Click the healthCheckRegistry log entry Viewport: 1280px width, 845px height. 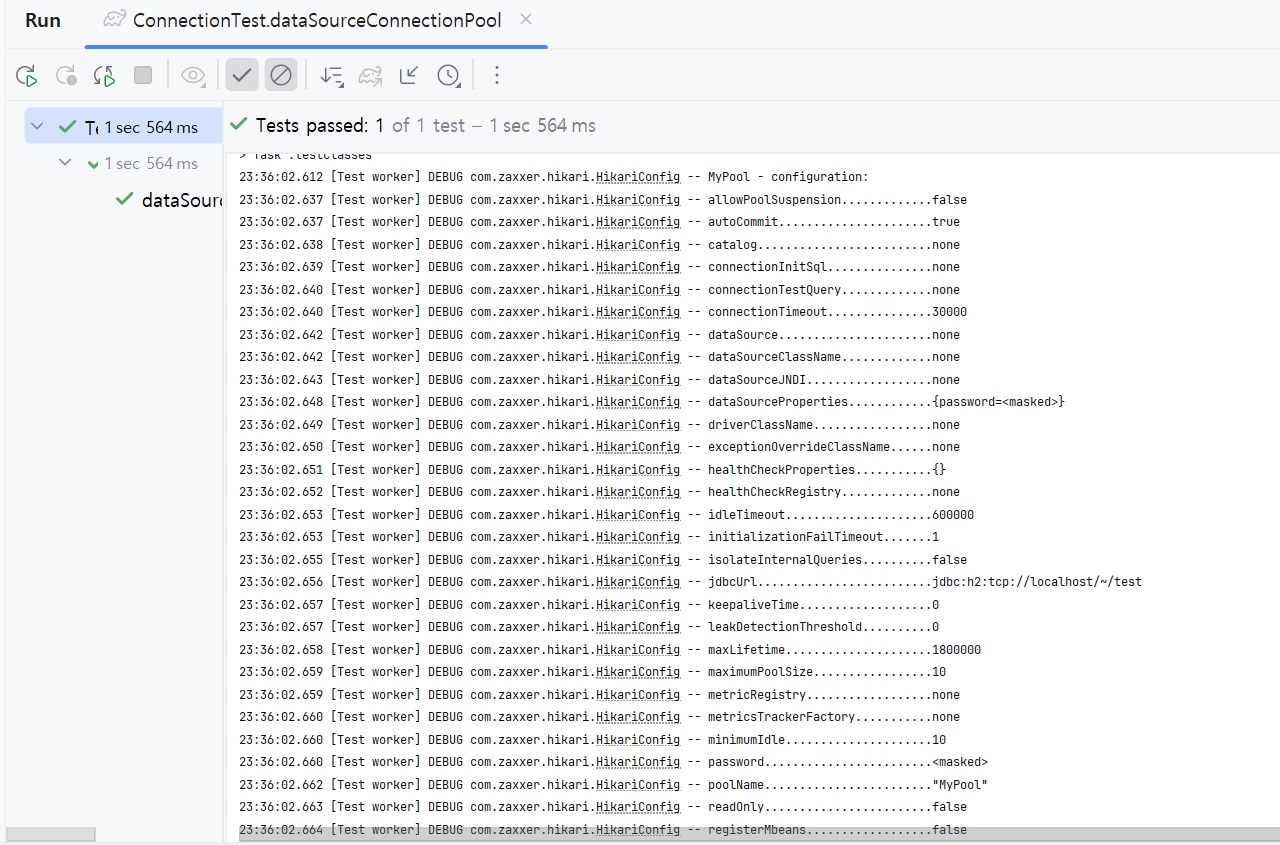(x=833, y=492)
